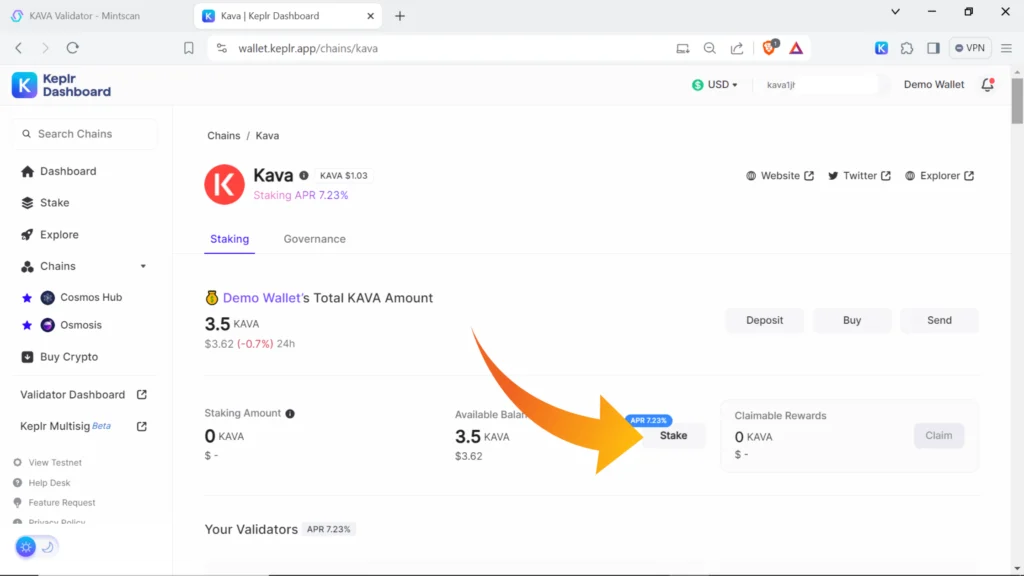Toggle the Brave VPN button
The width and height of the screenshot is (1024, 576).
tap(970, 48)
